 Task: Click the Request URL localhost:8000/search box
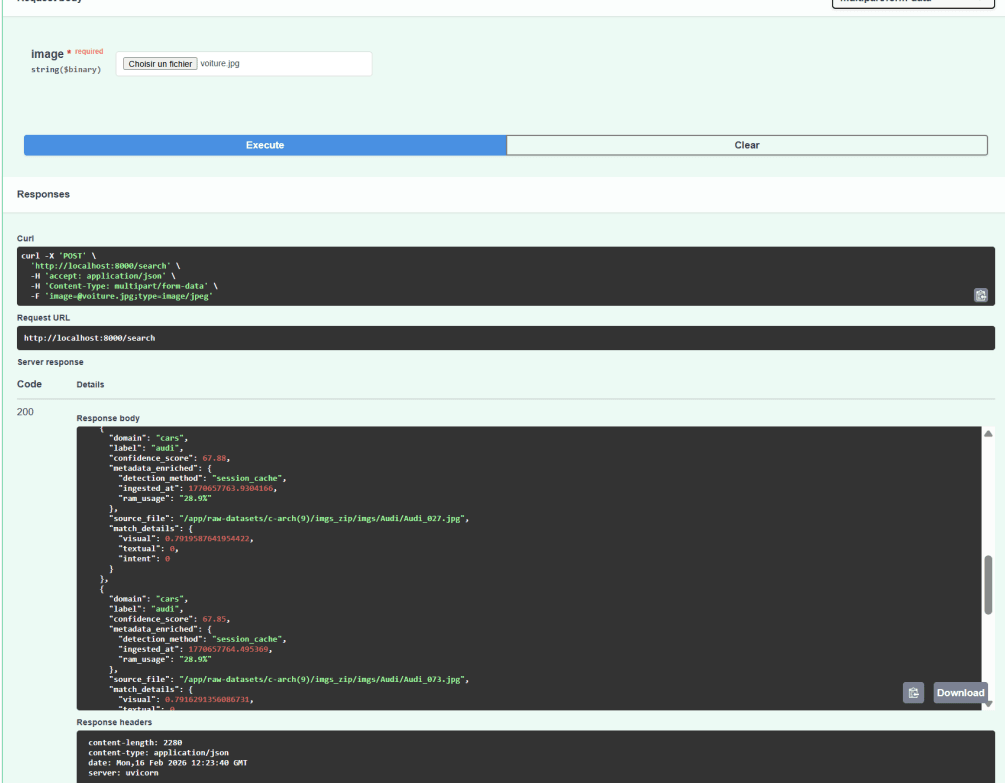point(506,338)
